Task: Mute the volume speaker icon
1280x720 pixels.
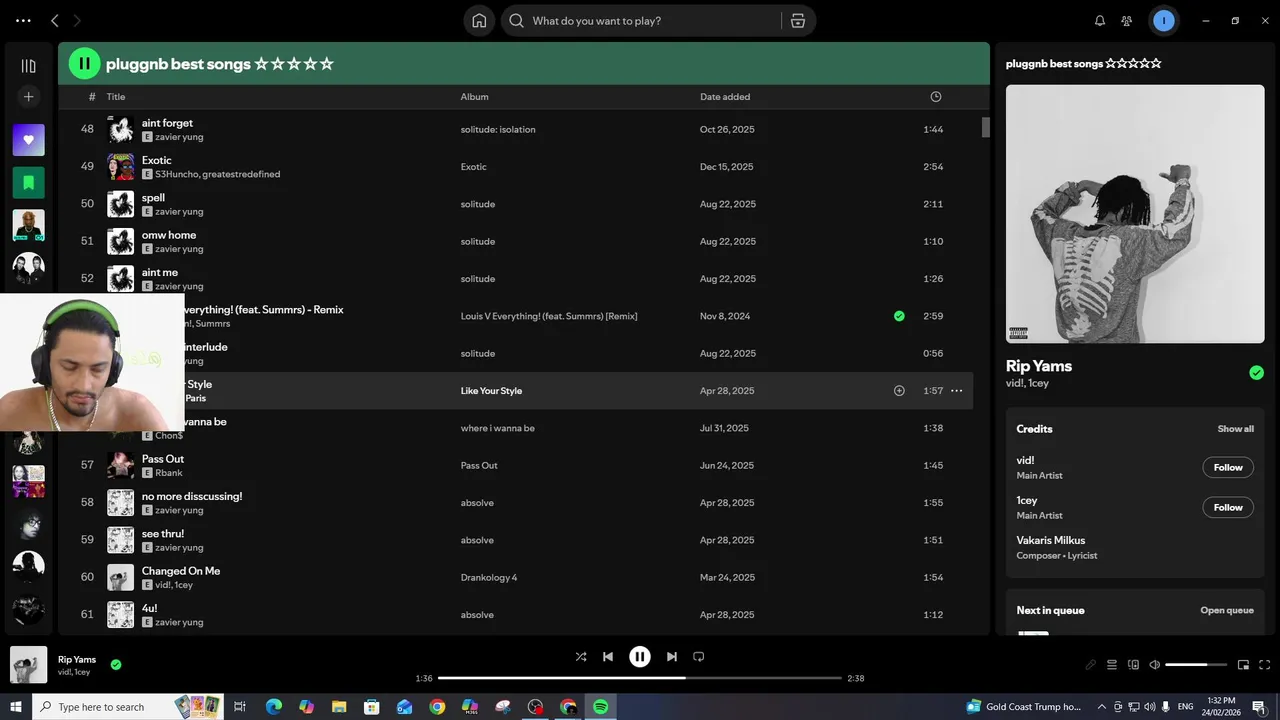Action: (1154, 665)
